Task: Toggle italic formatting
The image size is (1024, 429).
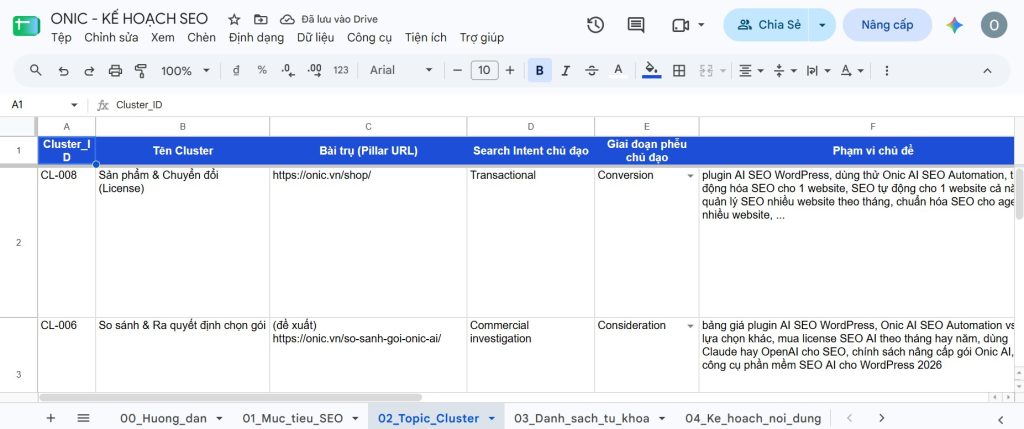Action: point(566,71)
